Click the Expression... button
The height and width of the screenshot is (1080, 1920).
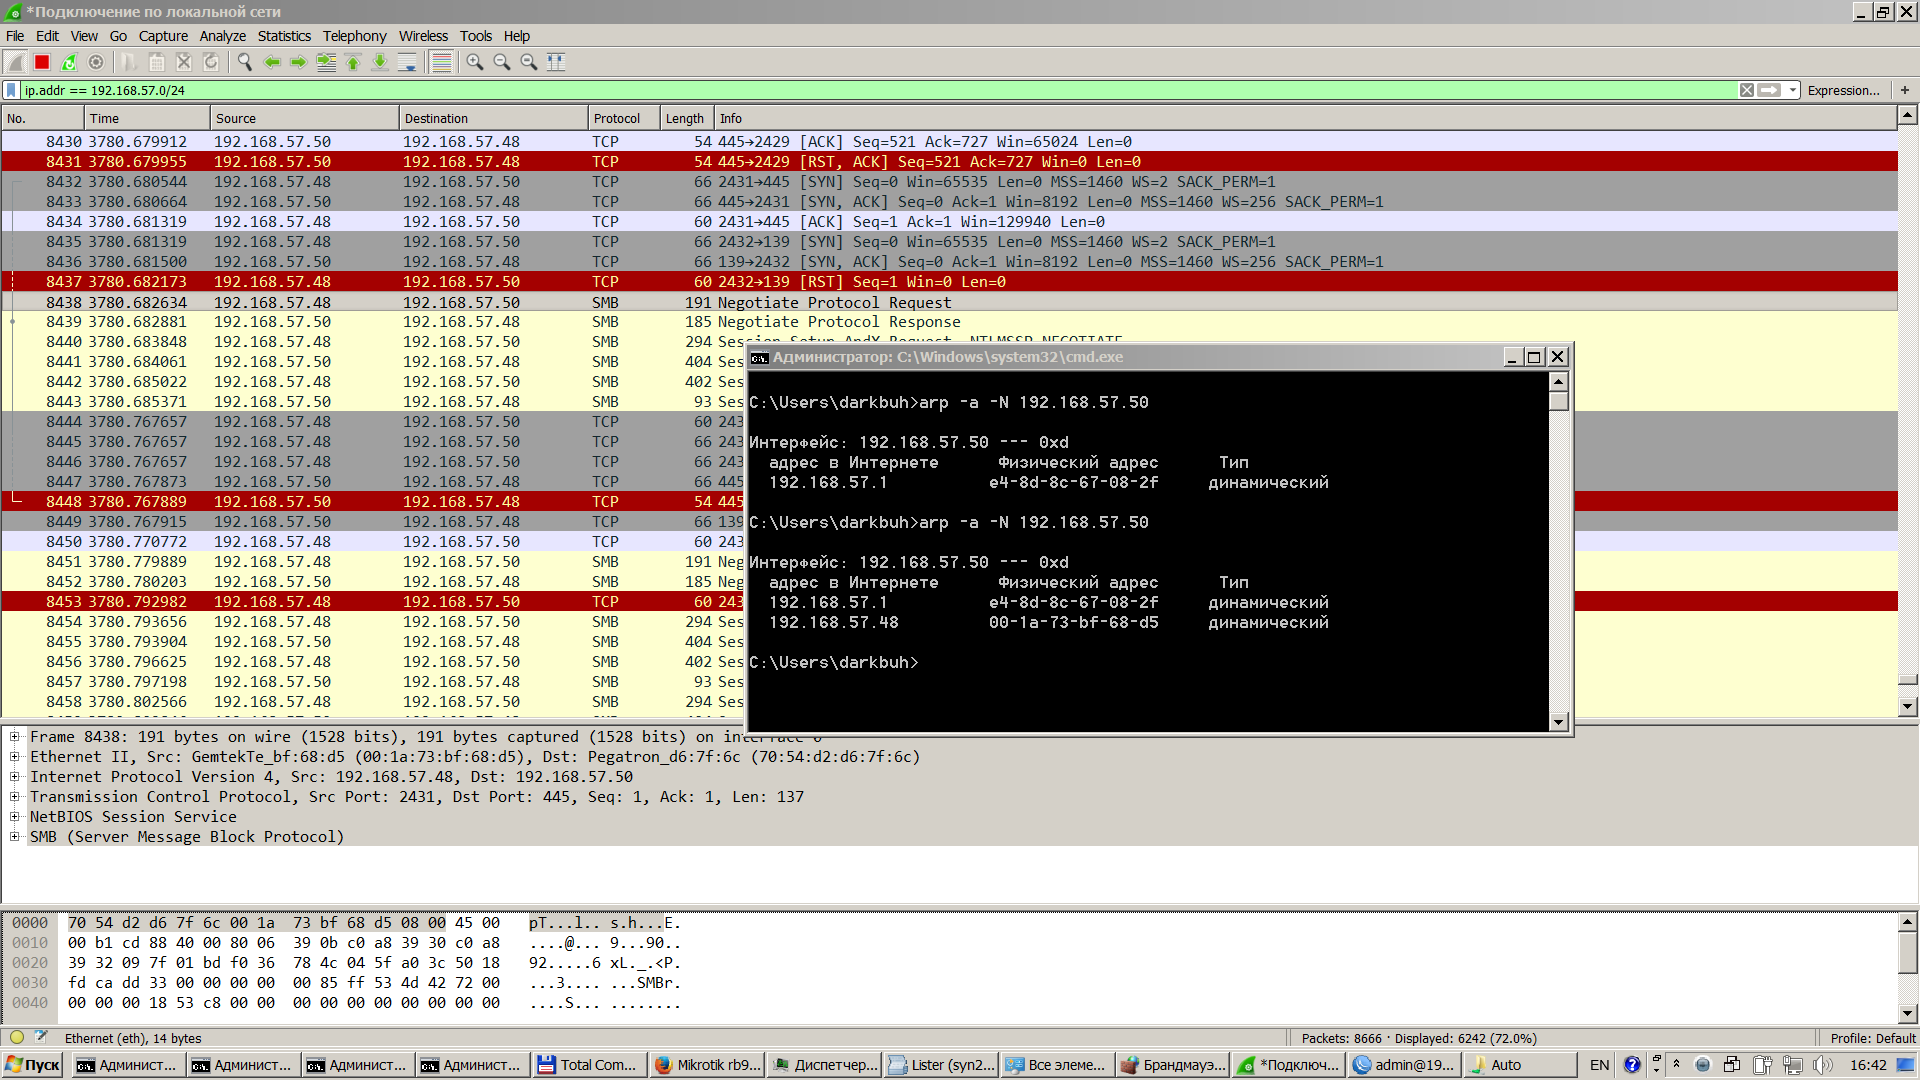(1843, 90)
